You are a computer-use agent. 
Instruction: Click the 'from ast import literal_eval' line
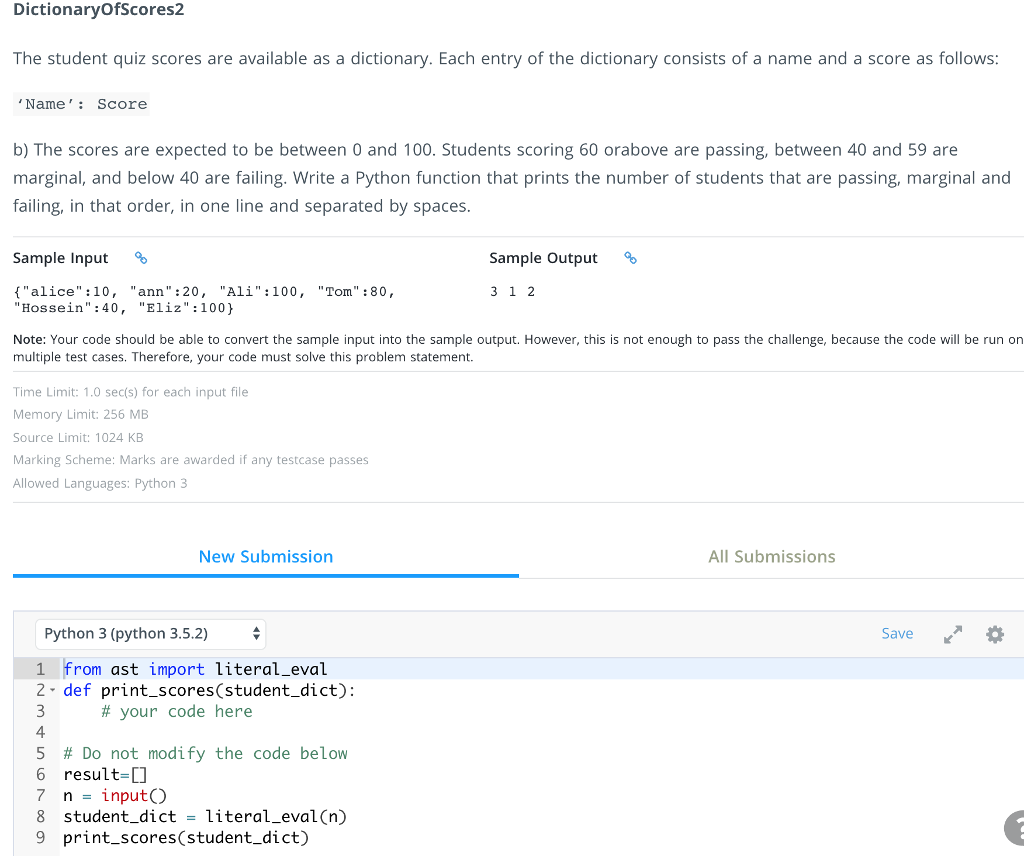pos(196,670)
